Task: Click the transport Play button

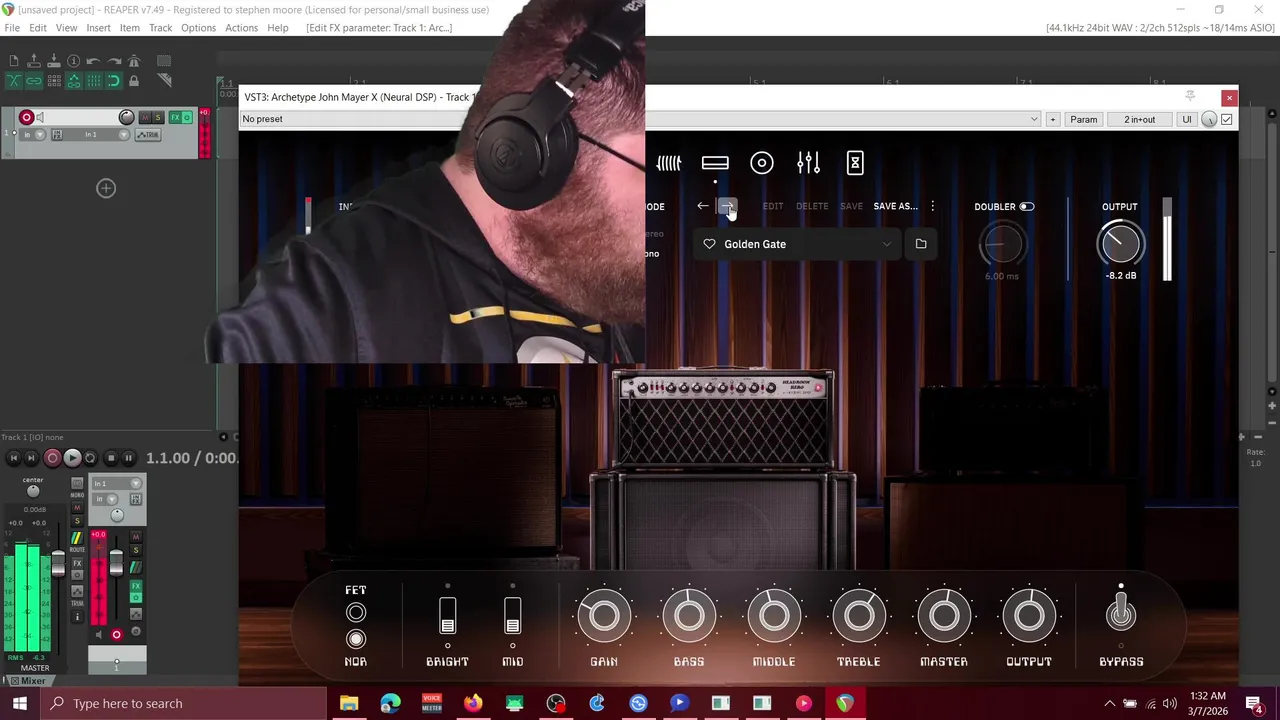Action: coord(72,457)
